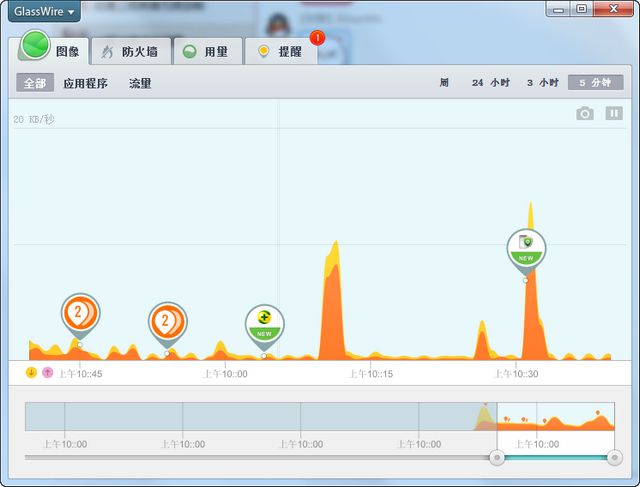This screenshot has width=640, height=487.
Task: Click the yellow bulb icon on 提醒 tab
Action: point(264,51)
